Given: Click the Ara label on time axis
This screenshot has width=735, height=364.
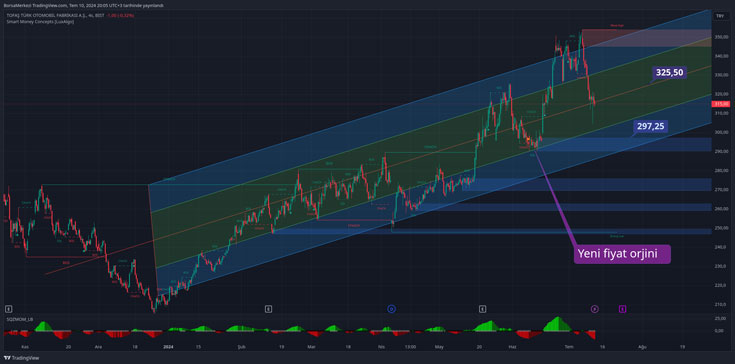Looking at the screenshot, I should 98,347.
